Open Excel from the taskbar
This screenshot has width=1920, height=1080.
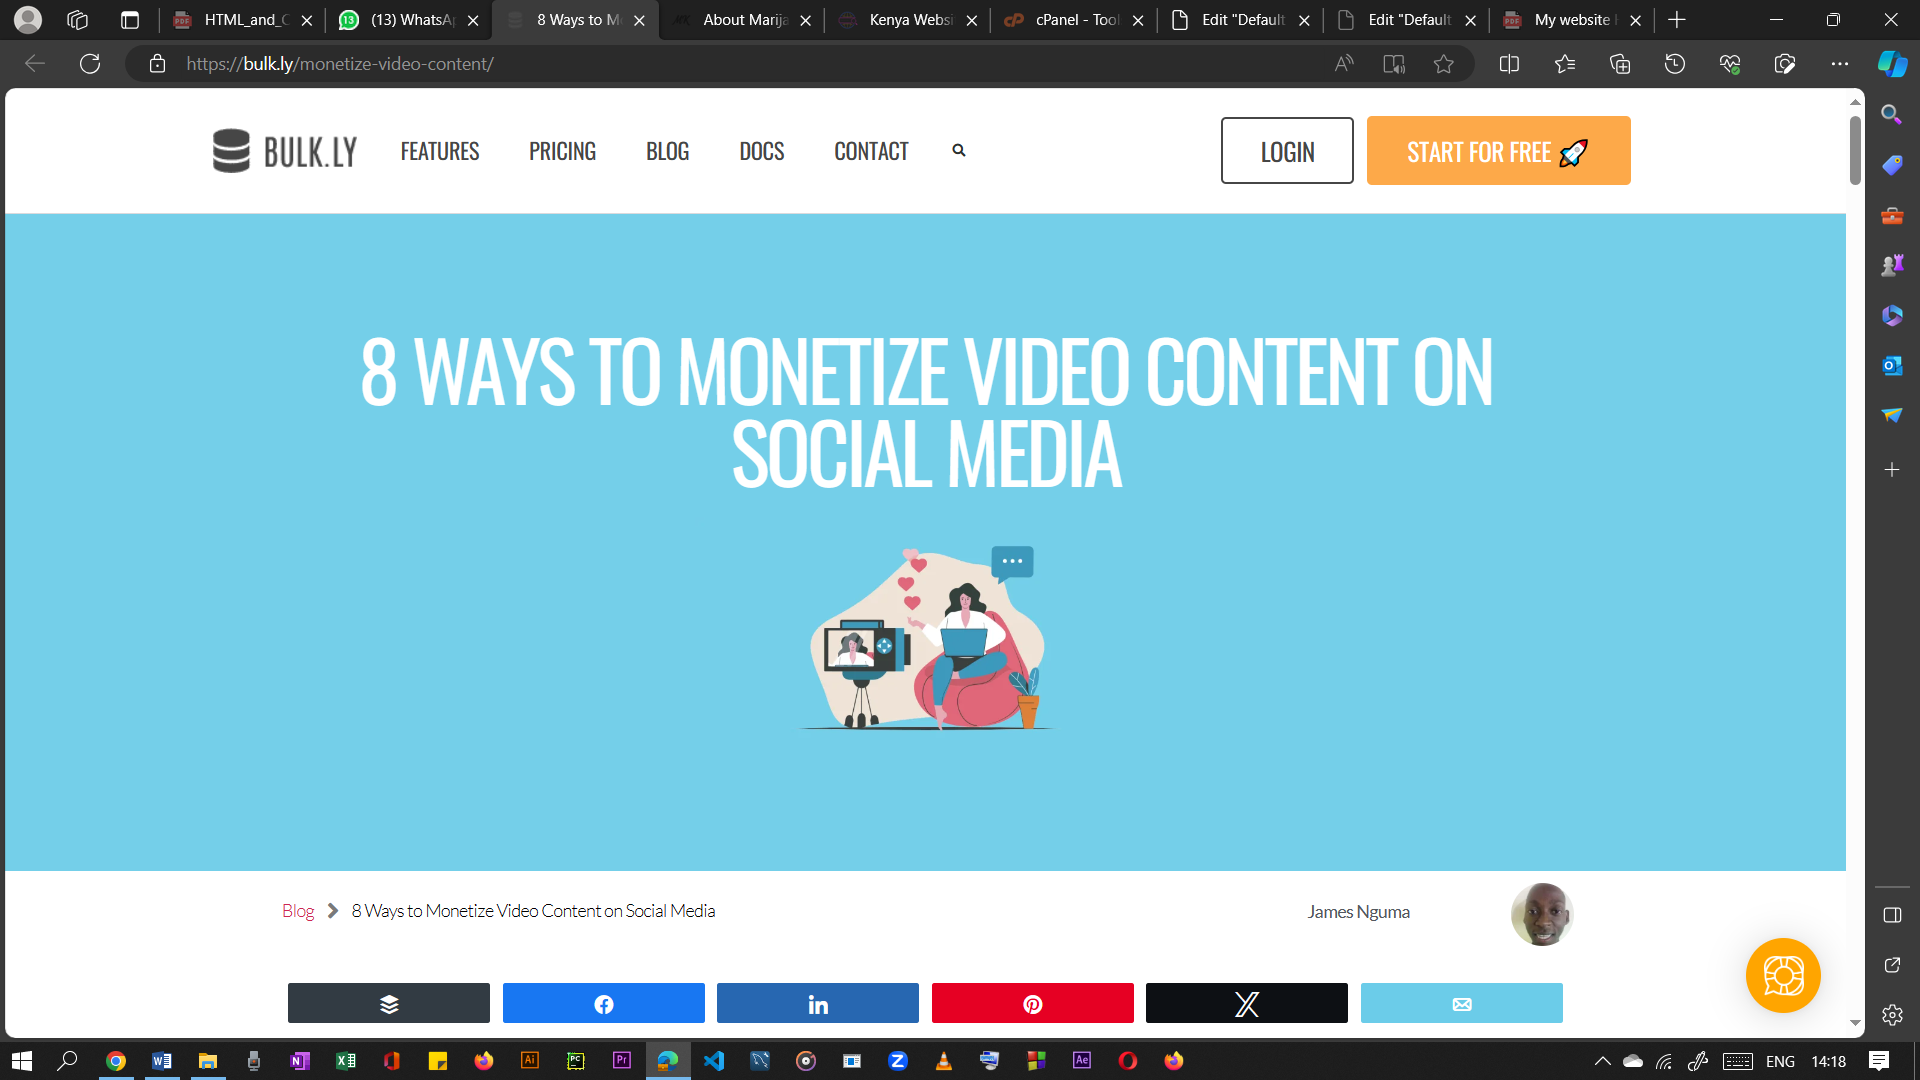click(x=346, y=1061)
